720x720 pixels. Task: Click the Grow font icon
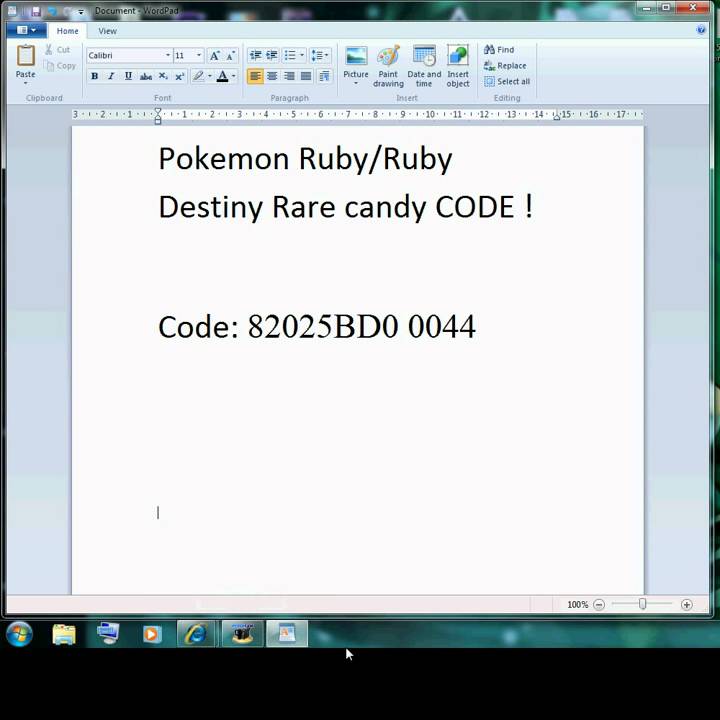click(214, 56)
